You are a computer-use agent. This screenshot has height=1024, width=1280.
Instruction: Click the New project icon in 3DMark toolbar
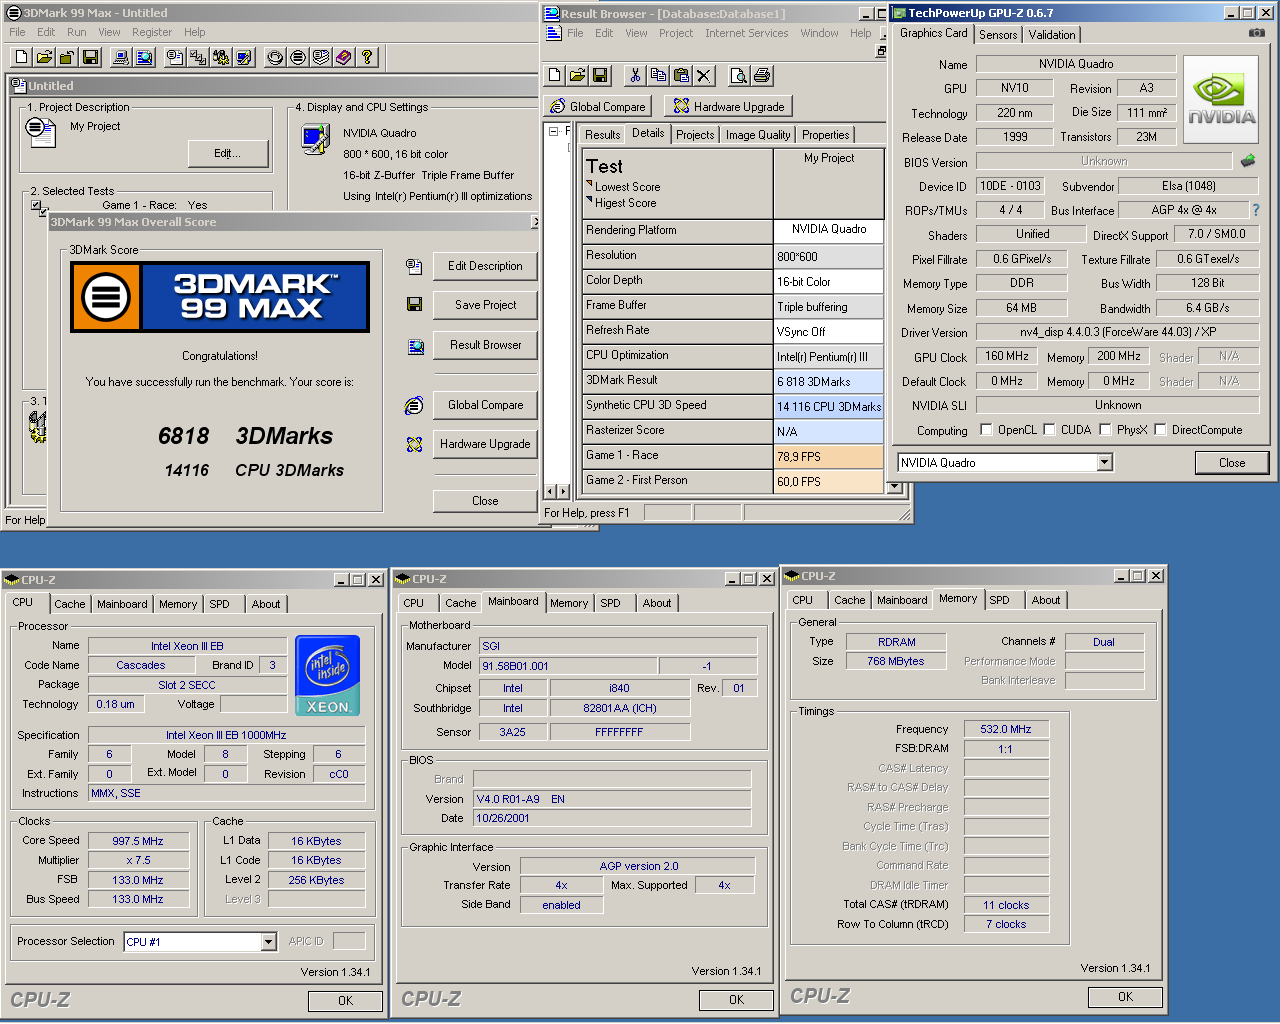pos(21,58)
